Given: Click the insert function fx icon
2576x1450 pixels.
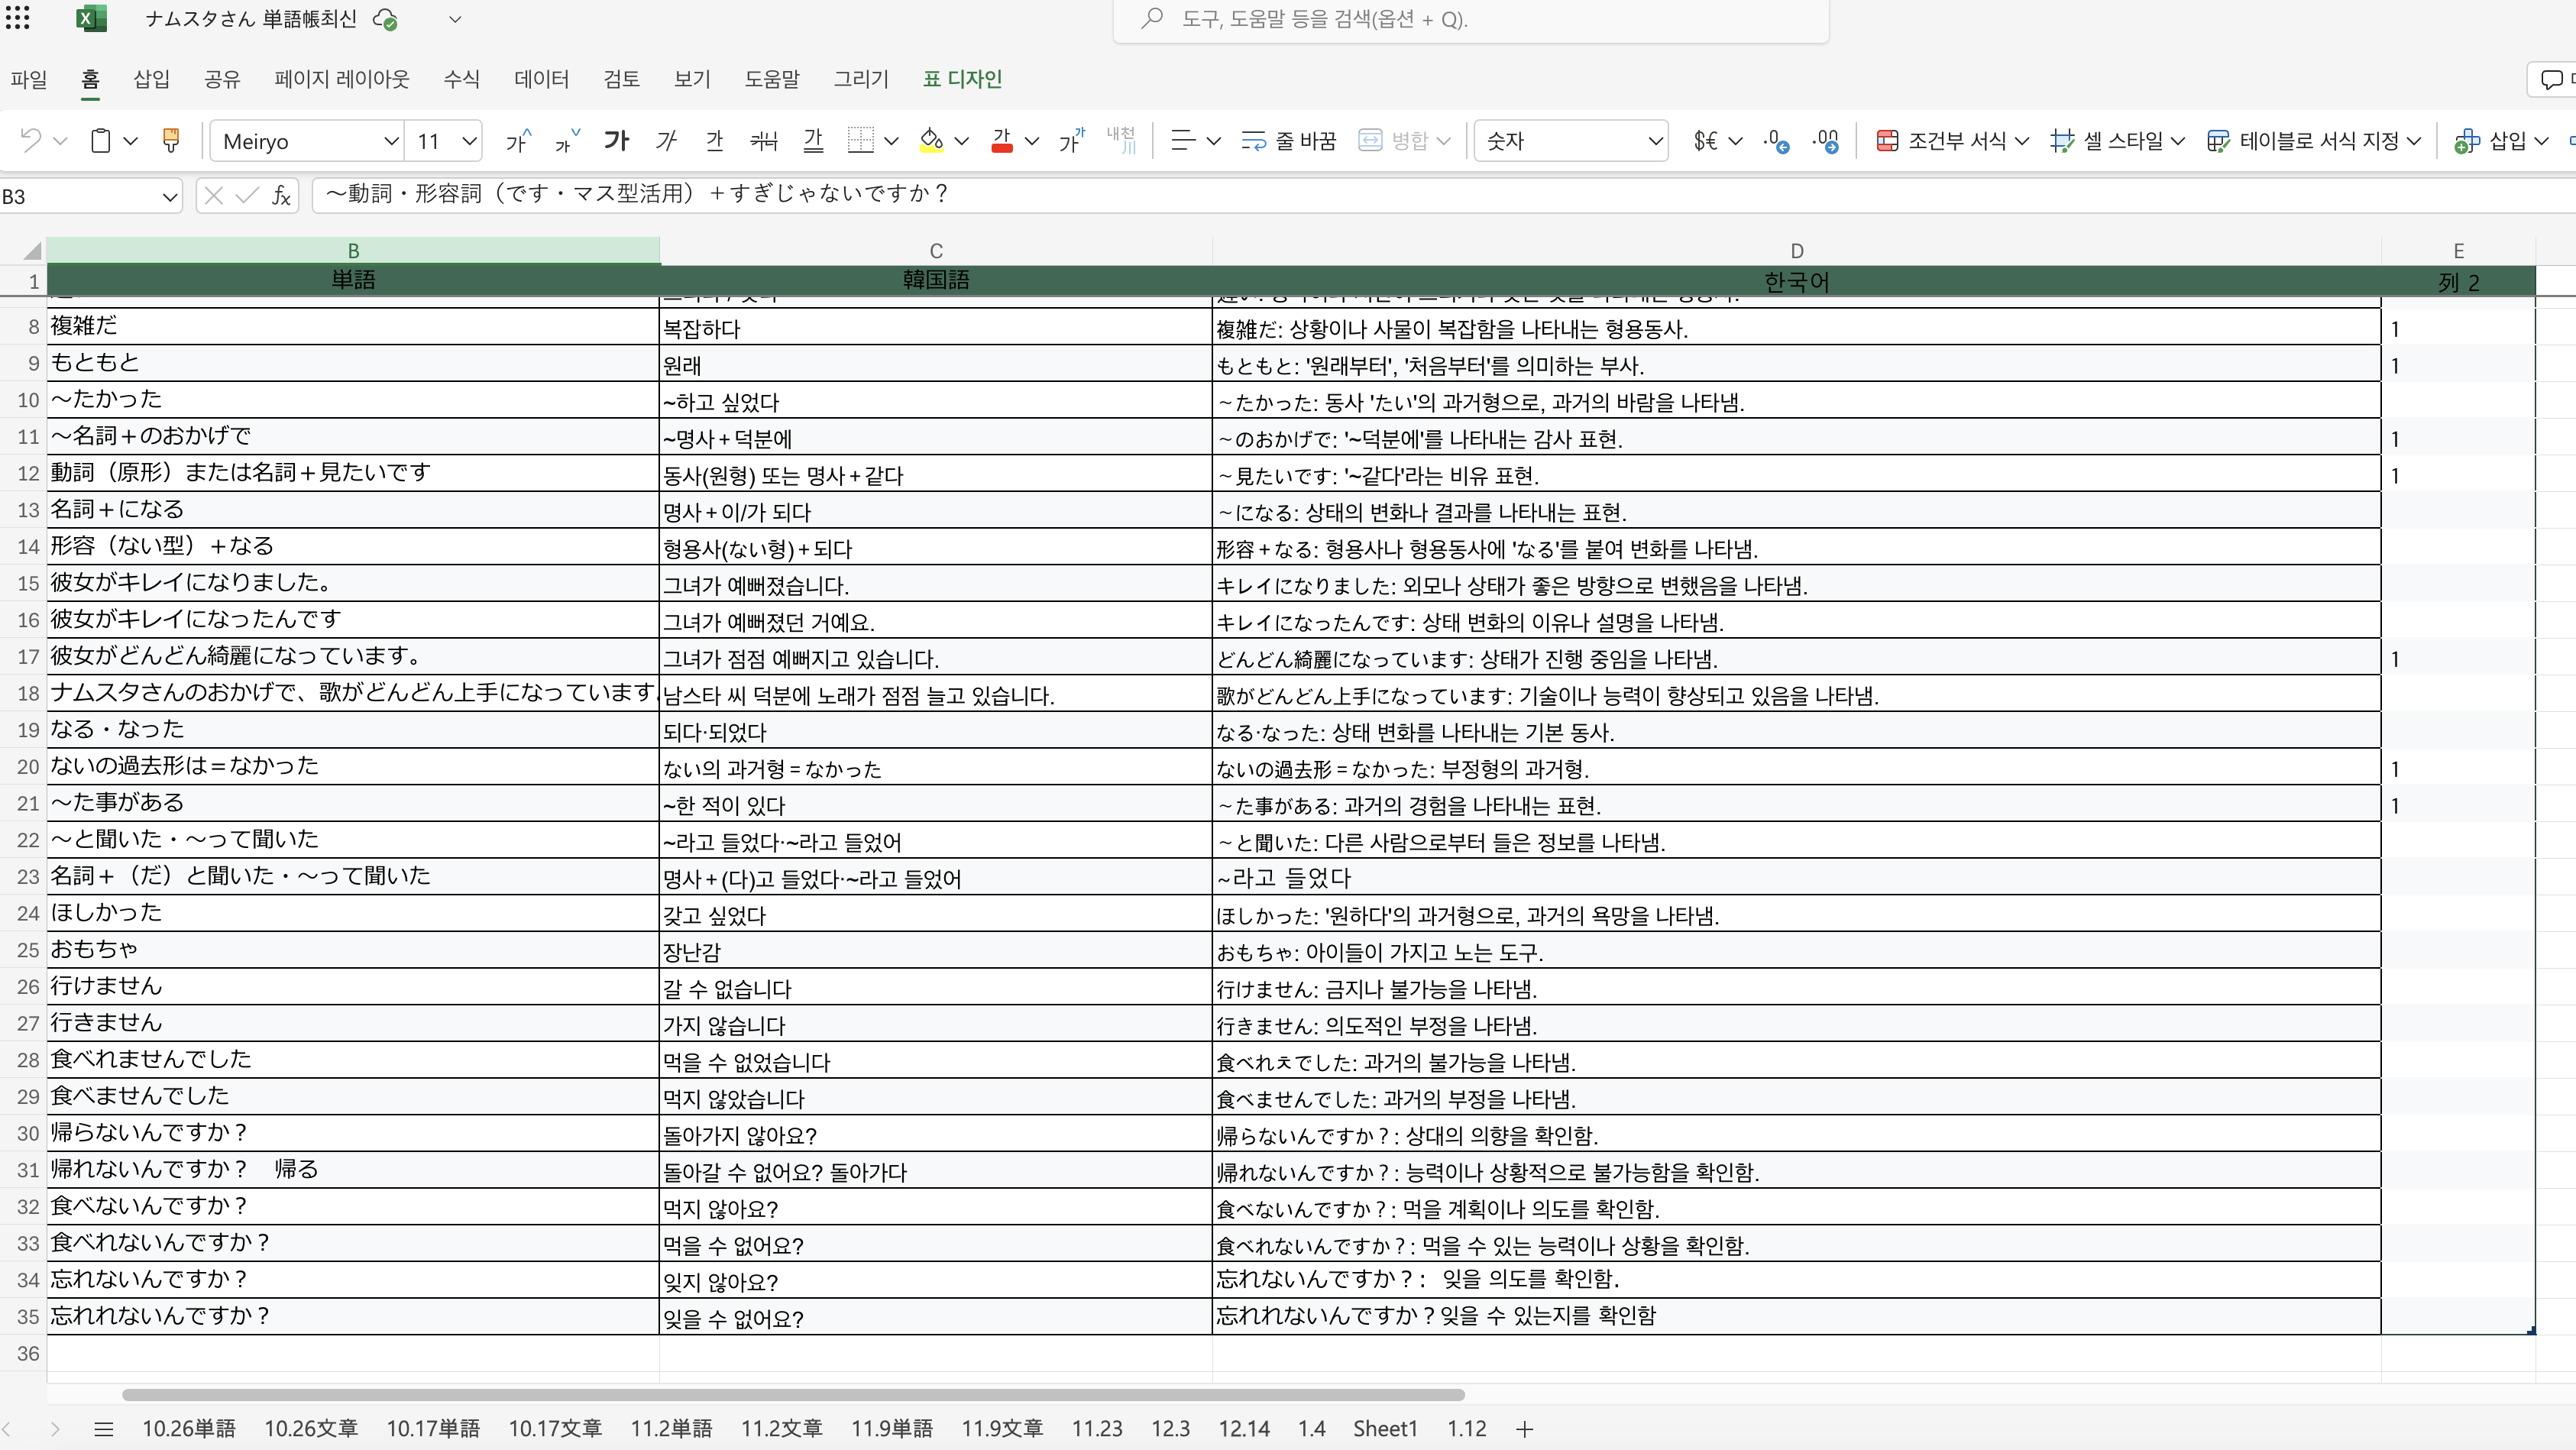Looking at the screenshot, I should [x=281, y=196].
